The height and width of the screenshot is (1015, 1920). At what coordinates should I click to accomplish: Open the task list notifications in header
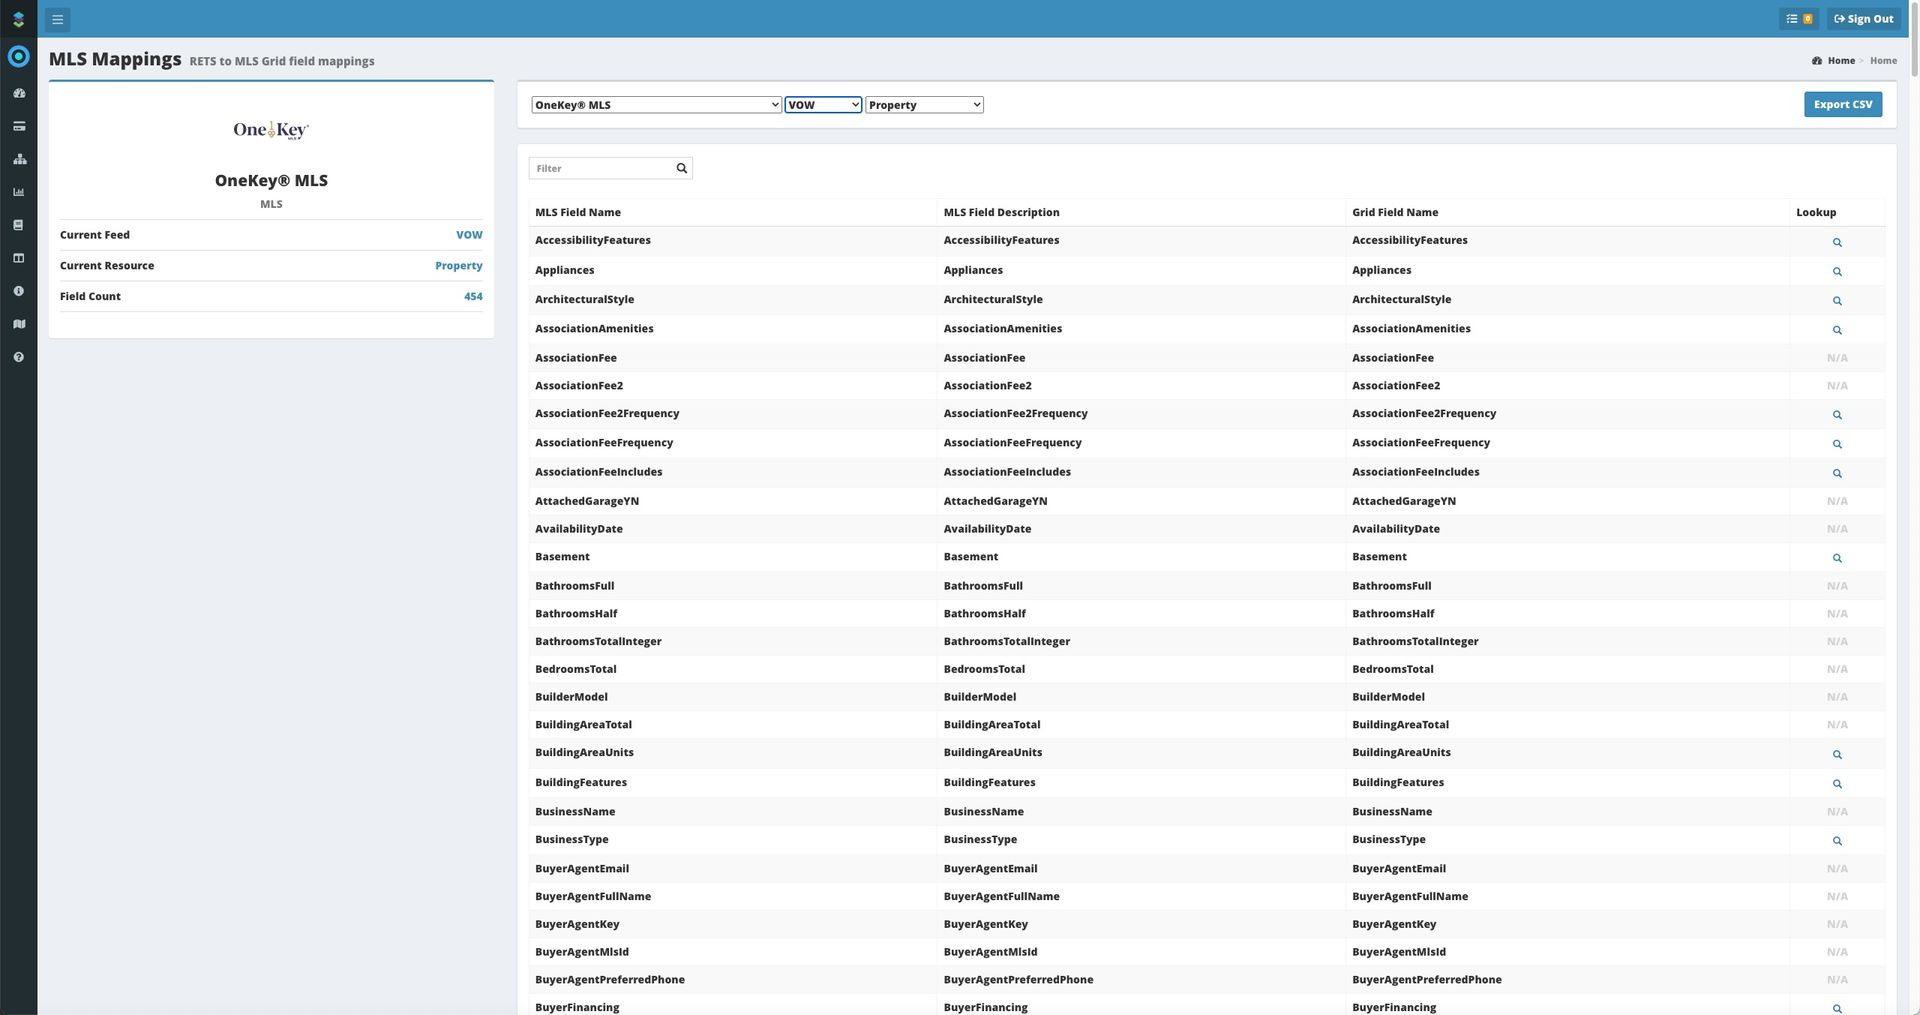click(1798, 19)
